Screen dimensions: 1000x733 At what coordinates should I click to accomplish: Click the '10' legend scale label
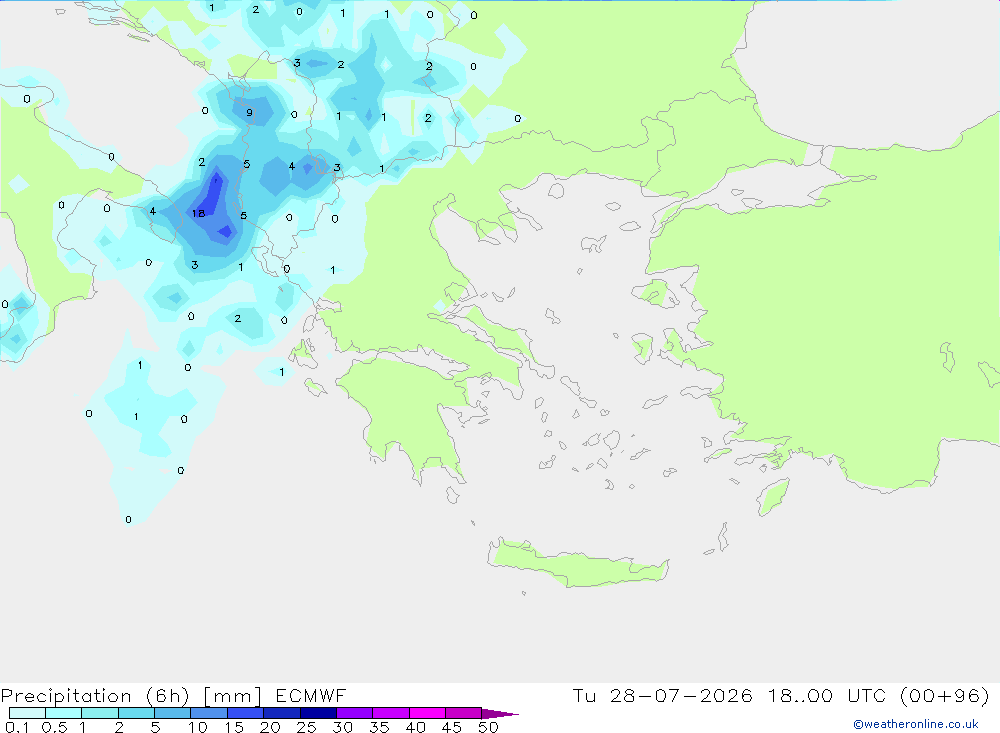tap(198, 727)
